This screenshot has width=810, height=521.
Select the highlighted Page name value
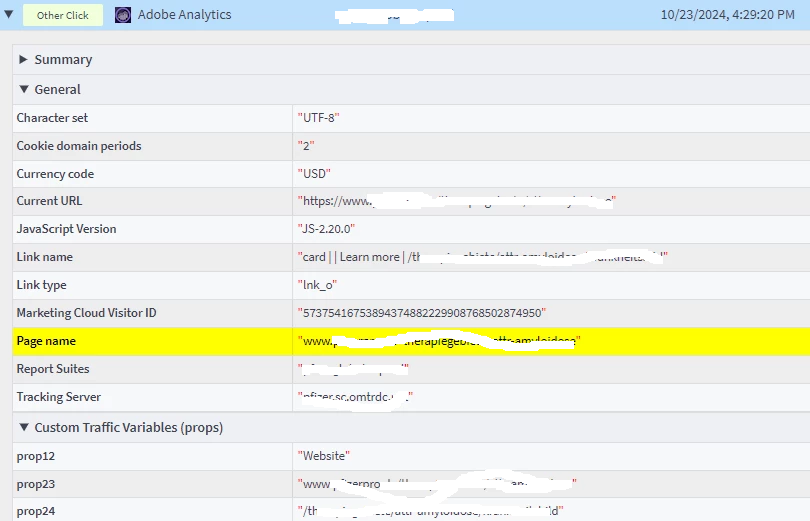click(x=439, y=341)
